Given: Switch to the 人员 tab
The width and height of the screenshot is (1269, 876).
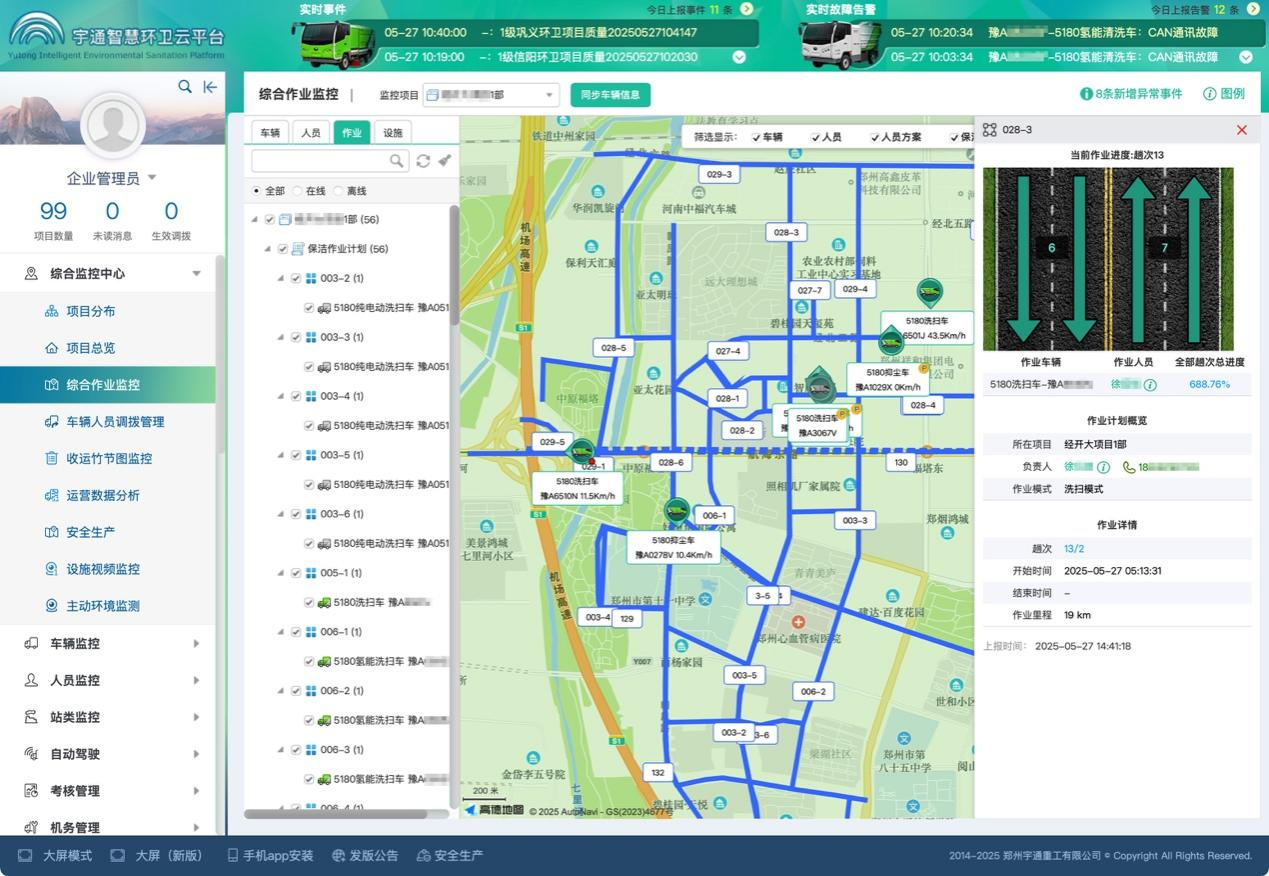Looking at the screenshot, I should (x=311, y=132).
